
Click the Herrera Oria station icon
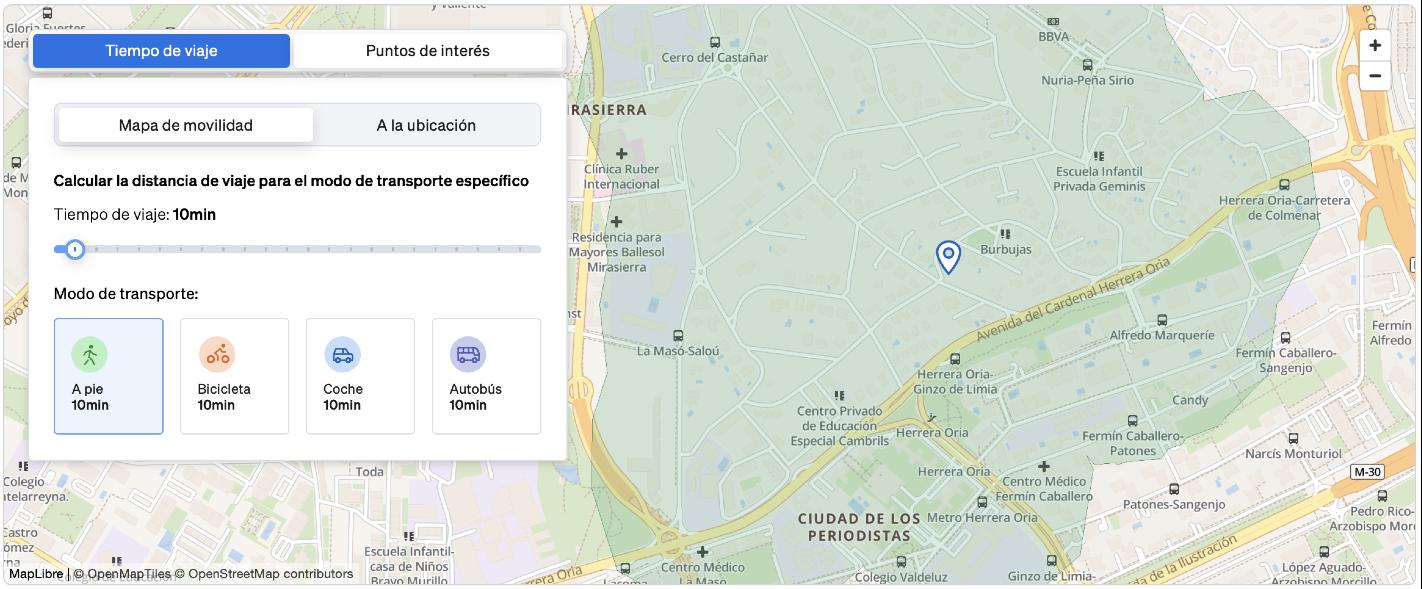933,416
